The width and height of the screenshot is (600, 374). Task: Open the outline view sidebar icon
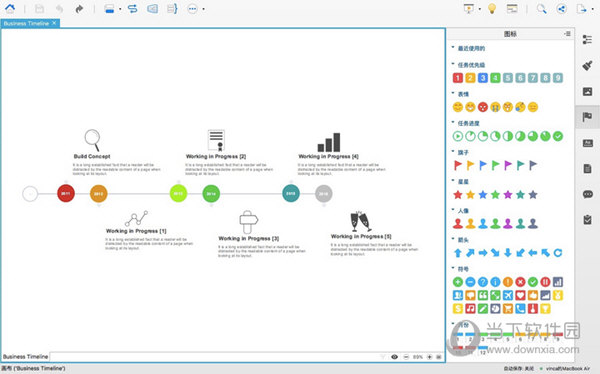point(587,39)
